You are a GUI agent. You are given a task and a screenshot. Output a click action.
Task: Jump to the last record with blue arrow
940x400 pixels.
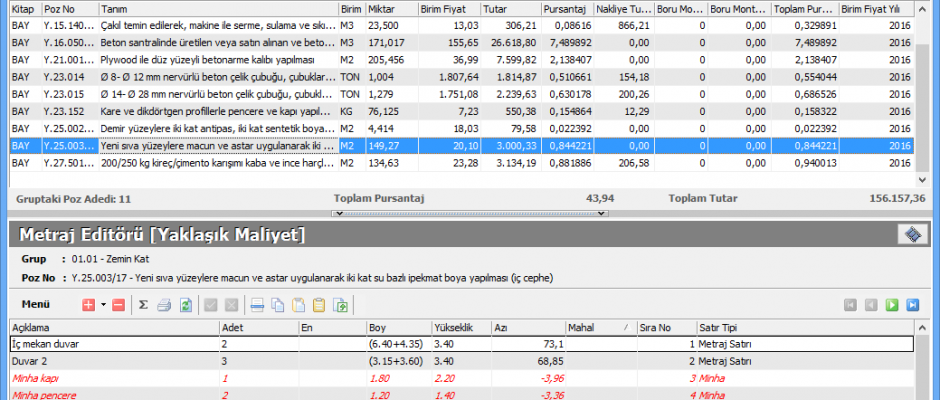[912, 304]
